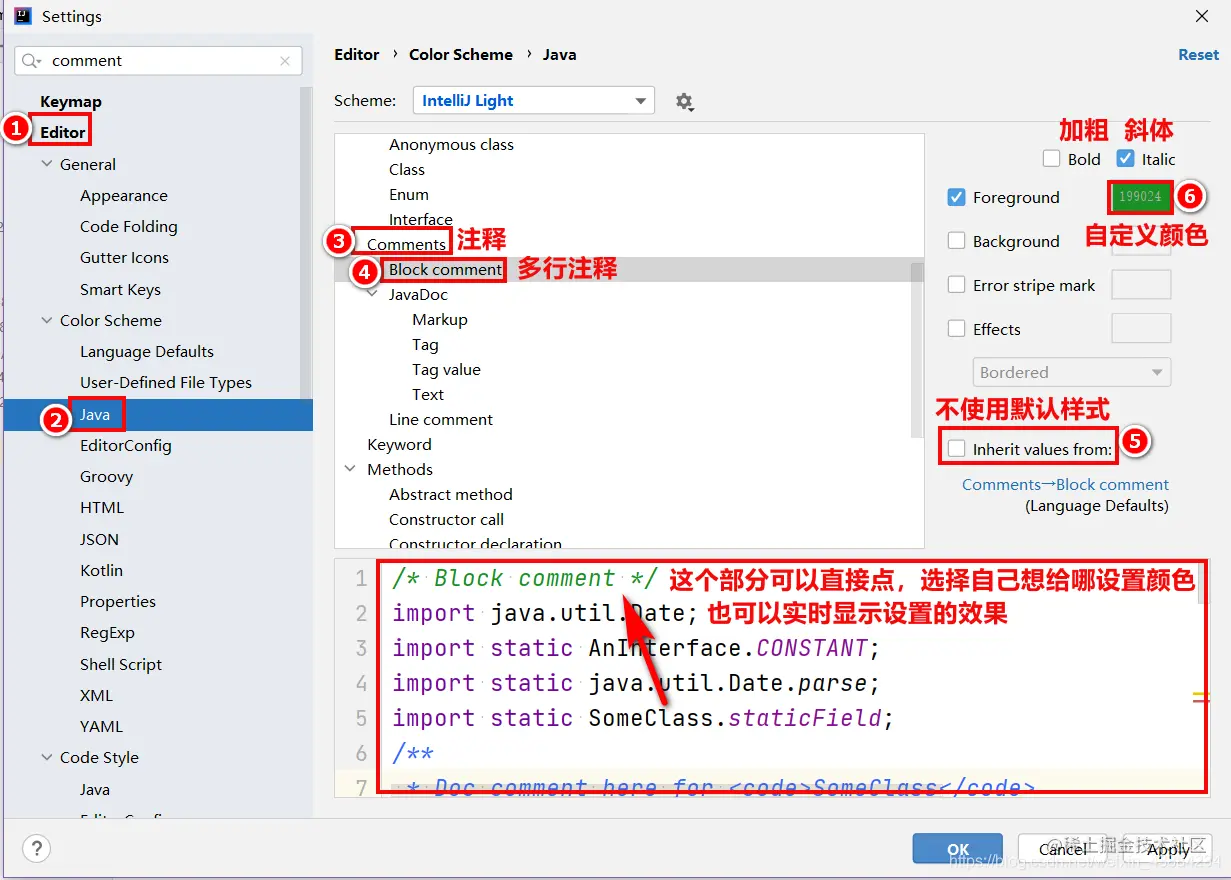Click the Reset link
This screenshot has height=880, width=1231.
click(1198, 55)
